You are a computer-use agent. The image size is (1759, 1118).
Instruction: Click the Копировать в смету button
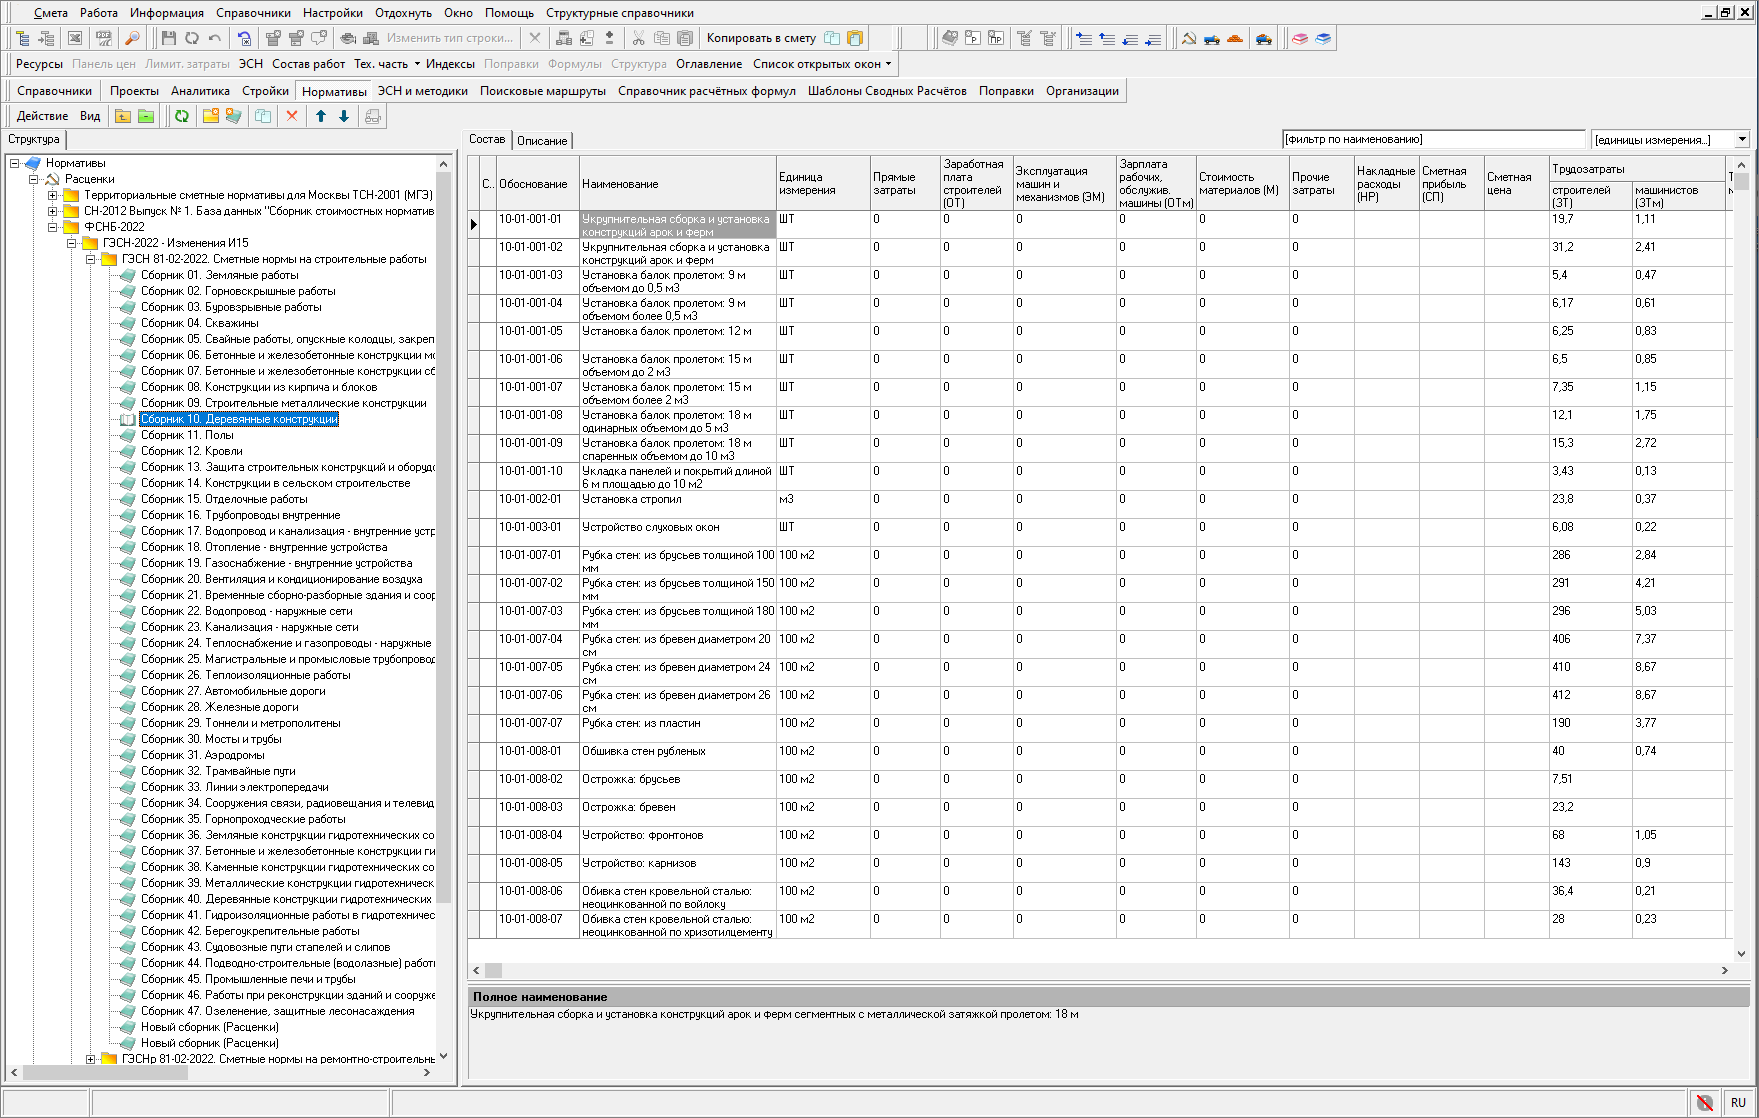(761, 38)
